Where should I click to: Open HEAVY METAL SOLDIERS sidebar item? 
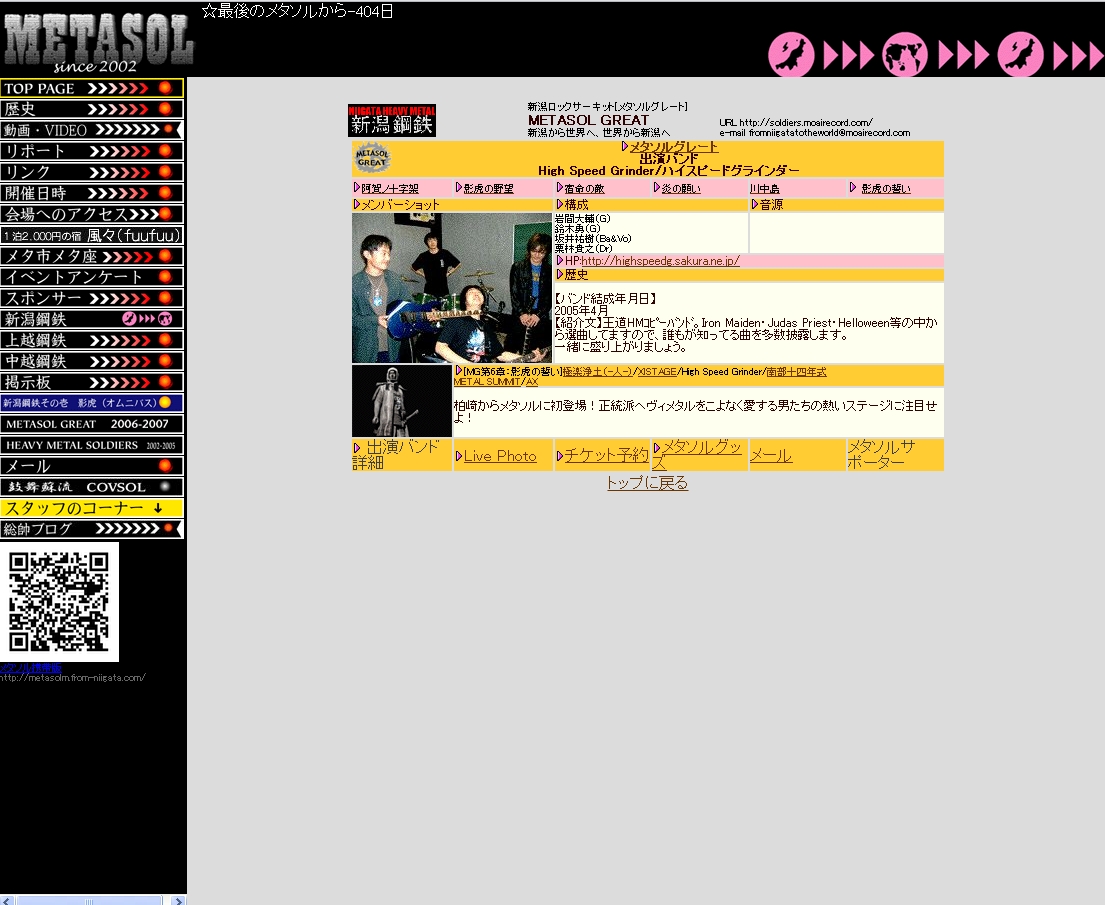coord(92,445)
